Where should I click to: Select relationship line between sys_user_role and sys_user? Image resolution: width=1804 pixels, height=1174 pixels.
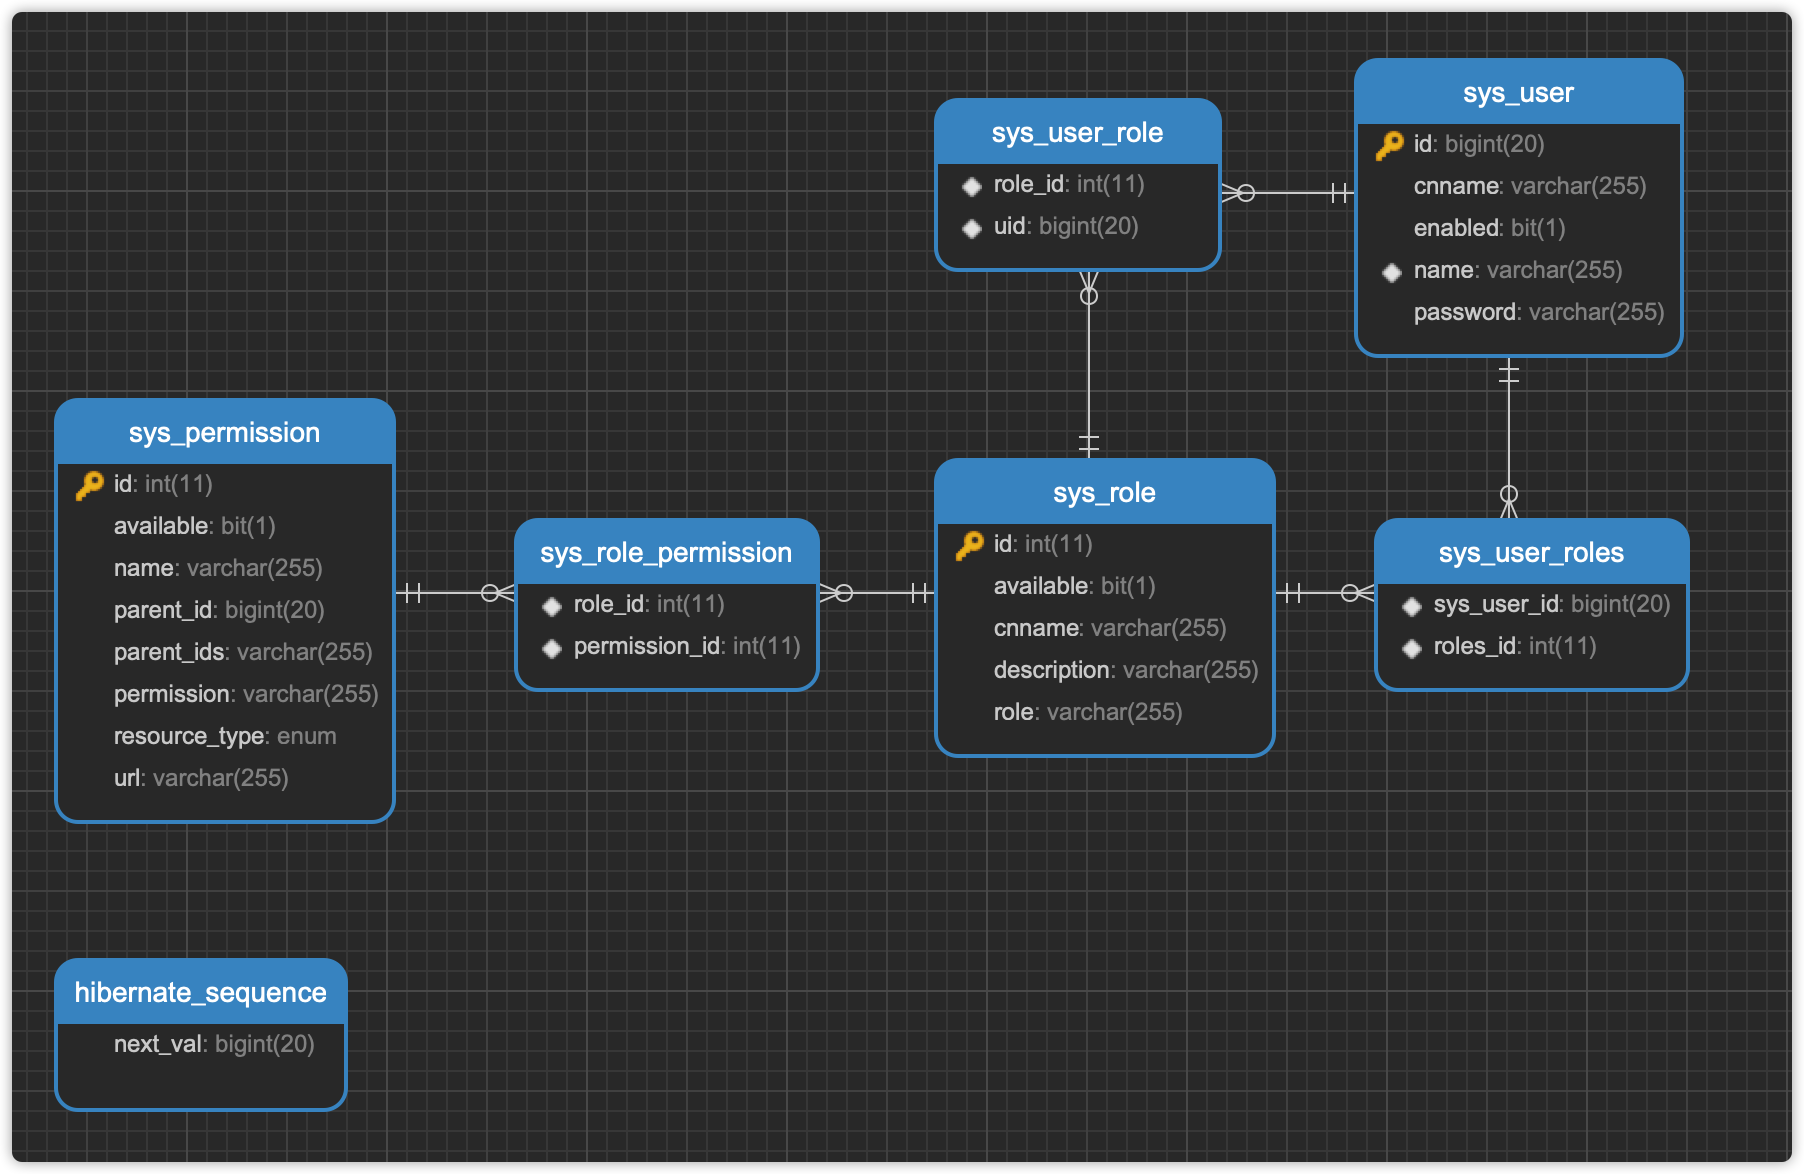(1288, 193)
